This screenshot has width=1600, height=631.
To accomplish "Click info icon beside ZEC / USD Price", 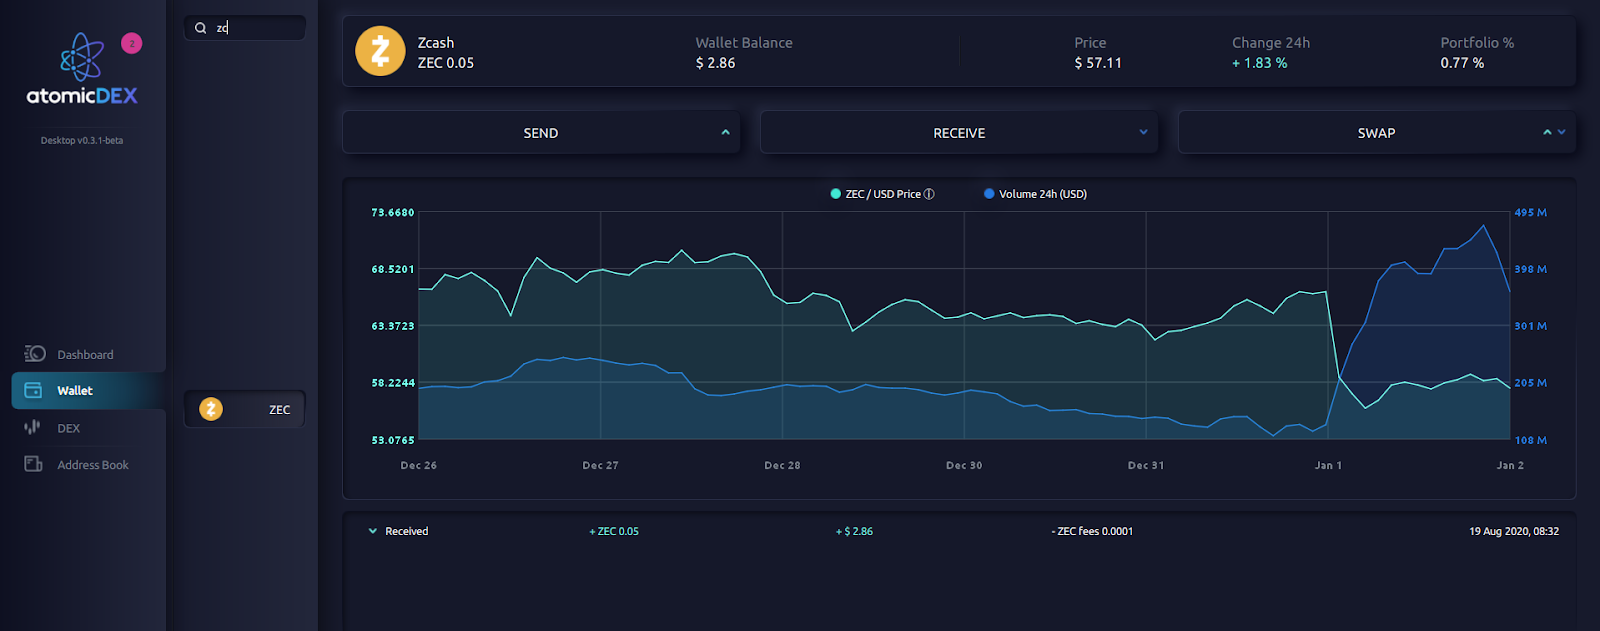I will (x=929, y=194).
